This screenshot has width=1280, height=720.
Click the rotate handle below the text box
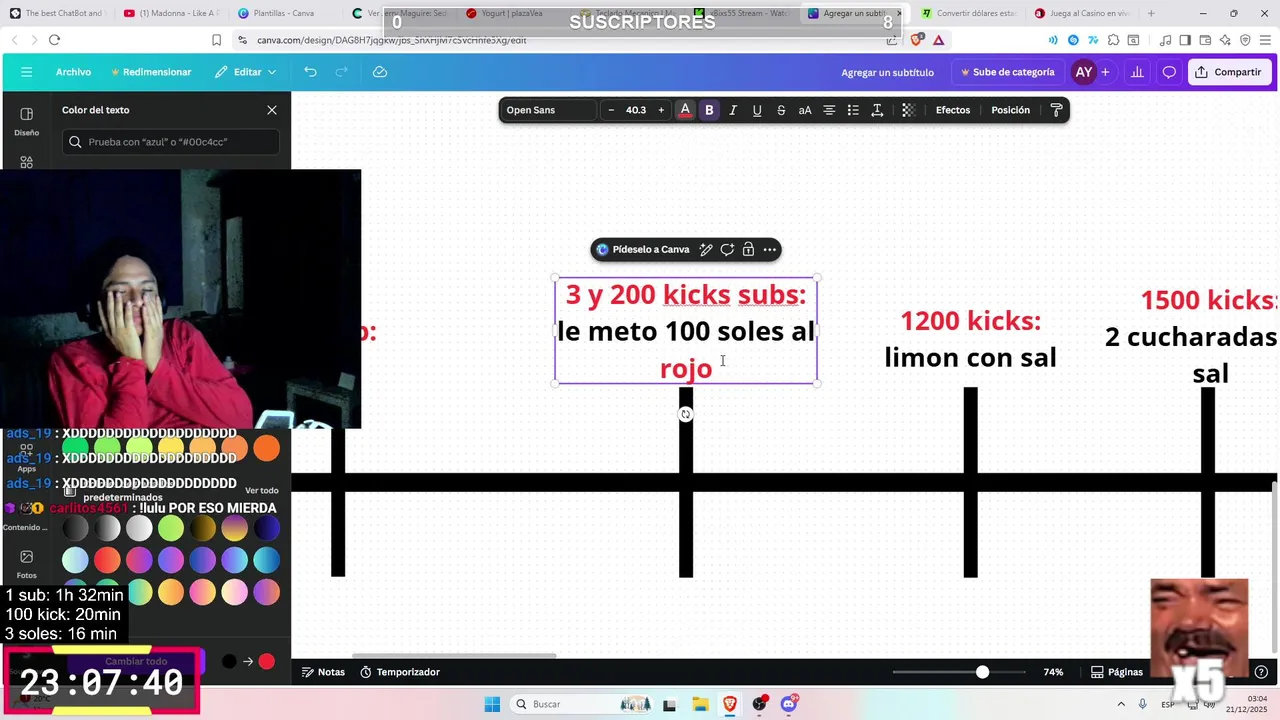[x=685, y=414]
